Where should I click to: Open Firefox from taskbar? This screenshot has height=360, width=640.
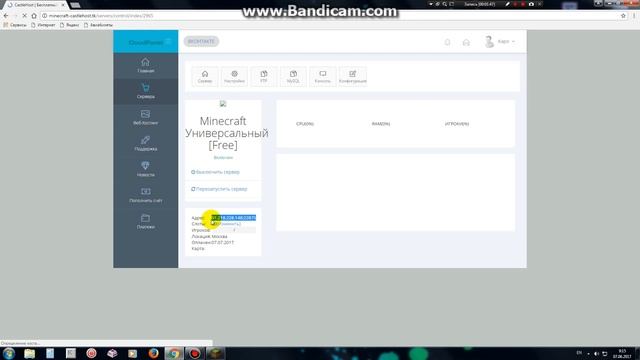[153, 353]
